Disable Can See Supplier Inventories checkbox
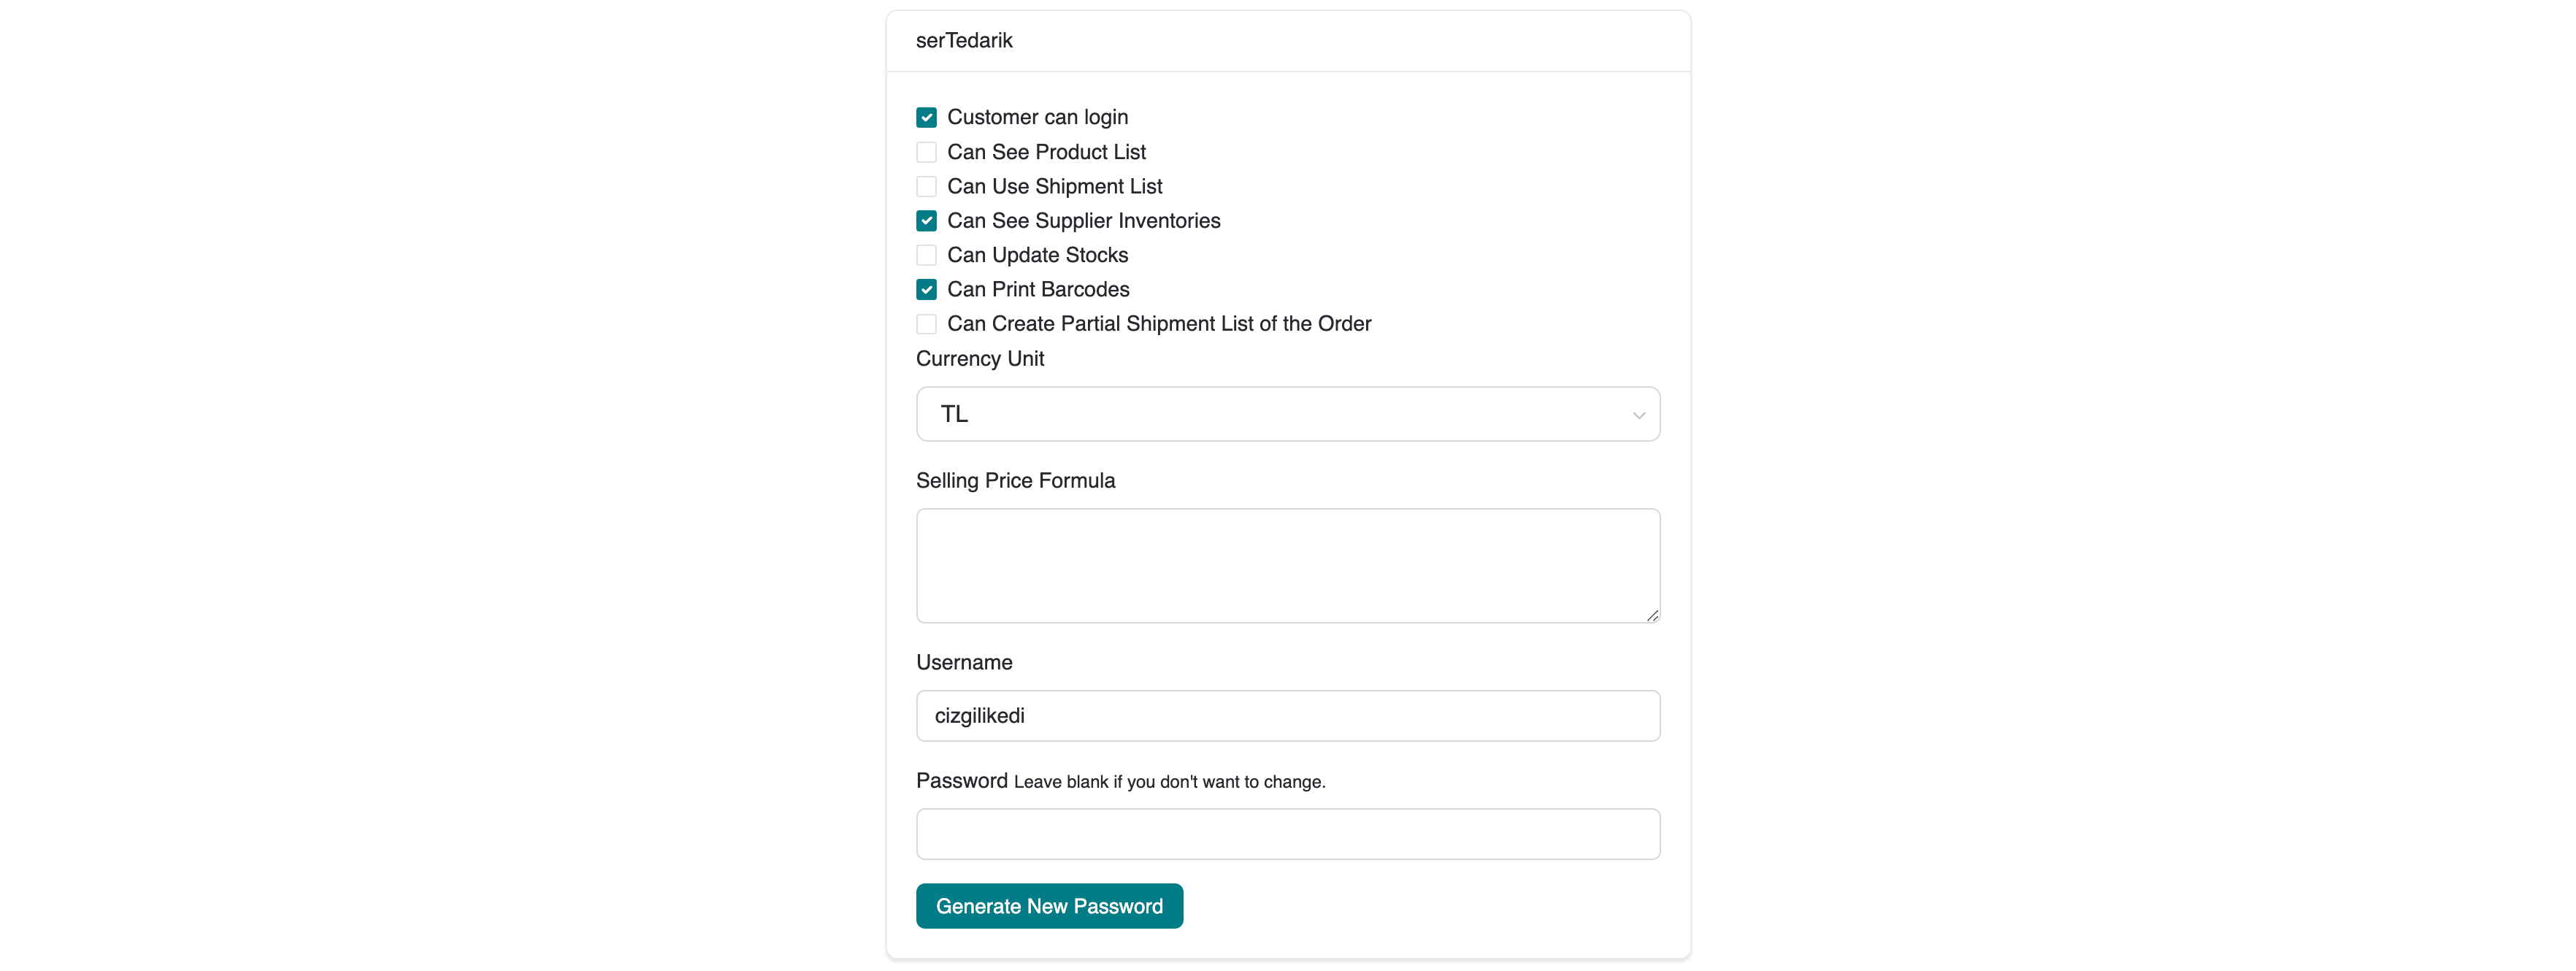Viewport: 2576px width, 971px height. click(x=926, y=221)
